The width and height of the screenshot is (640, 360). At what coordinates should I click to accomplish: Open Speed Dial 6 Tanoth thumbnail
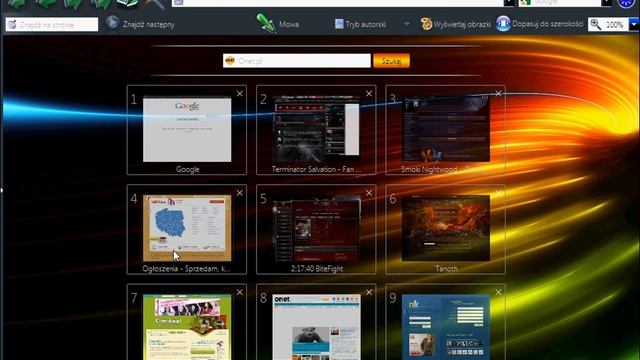point(446,228)
